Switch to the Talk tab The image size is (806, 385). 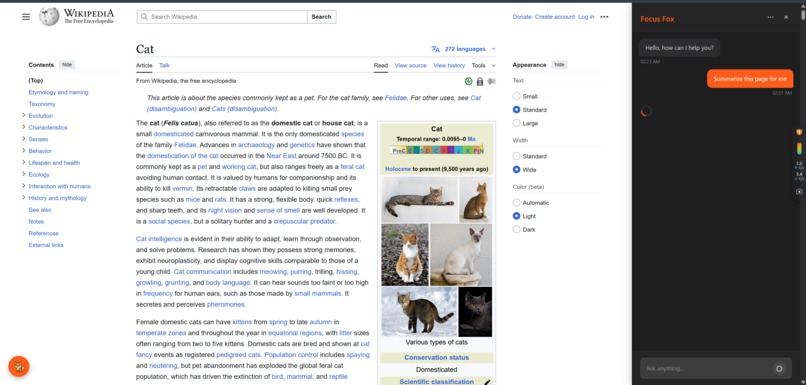(164, 65)
